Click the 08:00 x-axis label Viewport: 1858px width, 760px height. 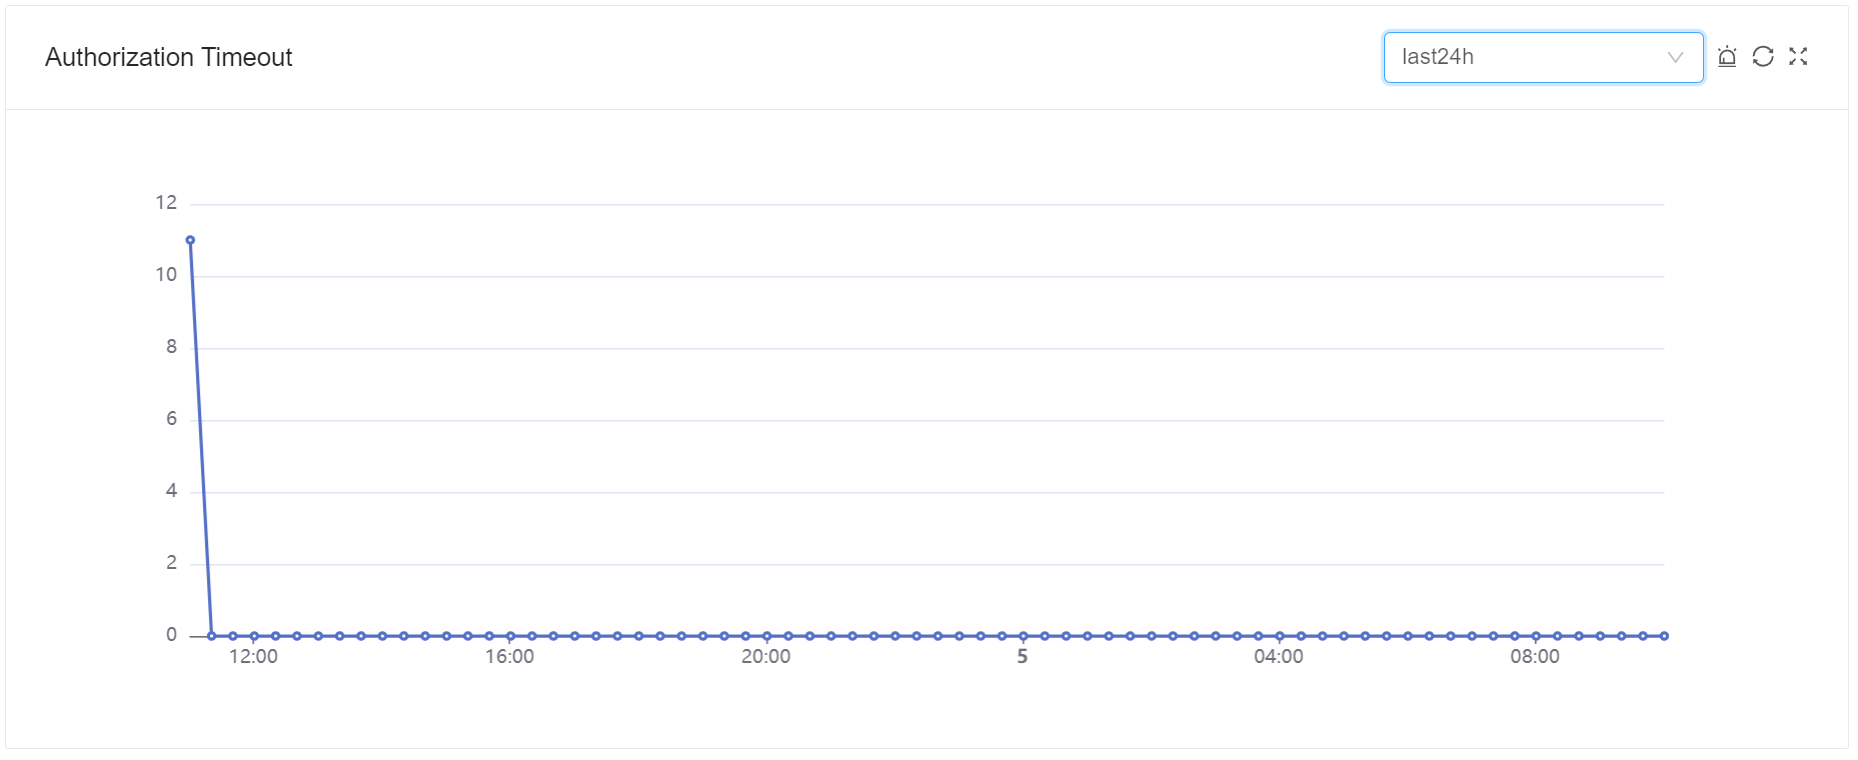(1535, 657)
